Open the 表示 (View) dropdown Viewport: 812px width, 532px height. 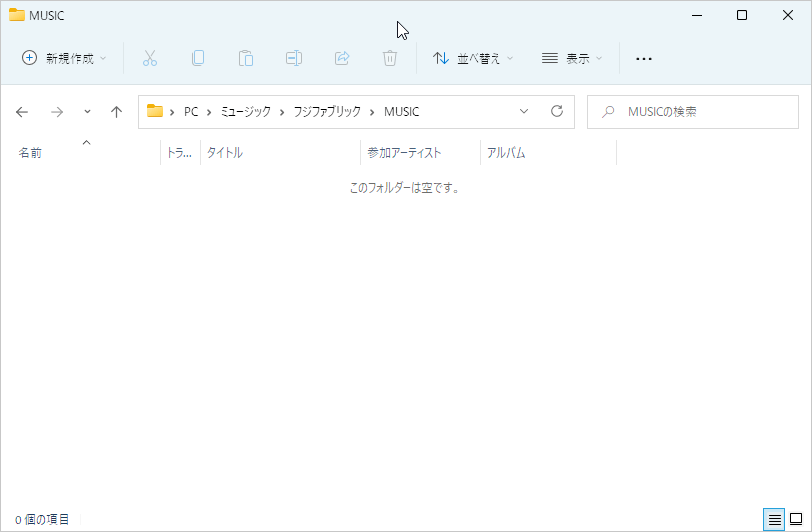[572, 58]
